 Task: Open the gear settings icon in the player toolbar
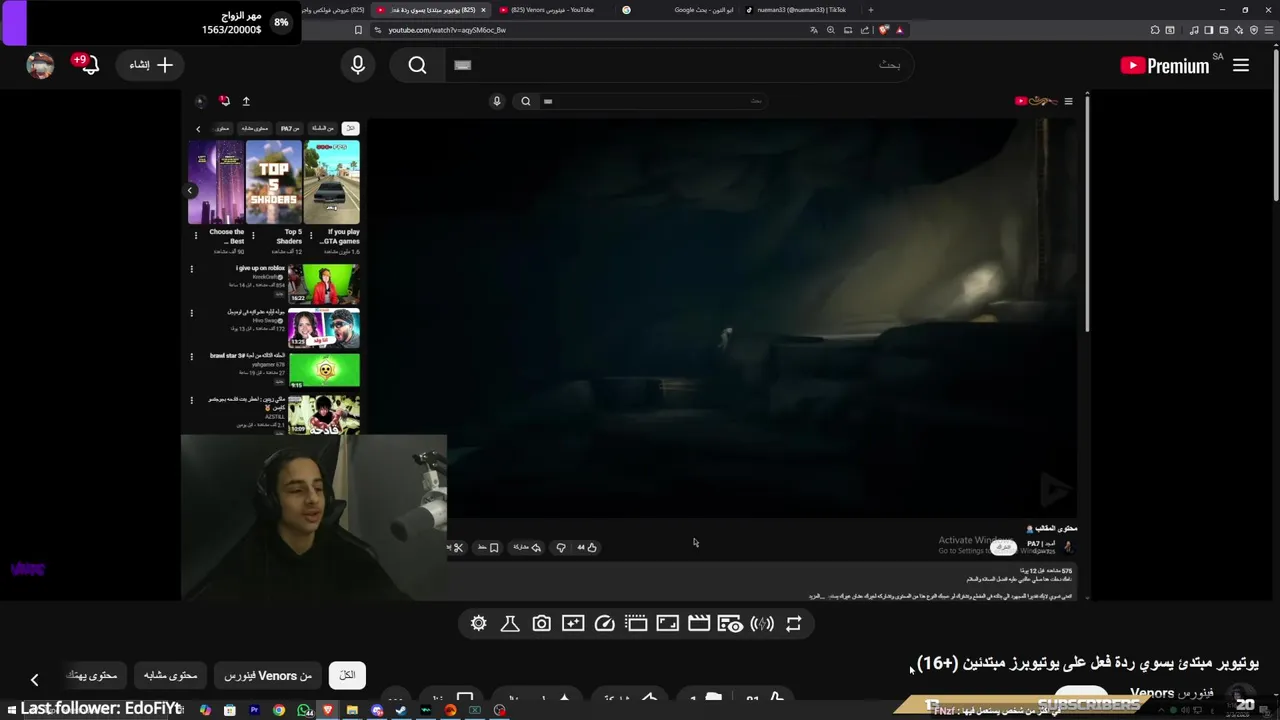(x=479, y=624)
